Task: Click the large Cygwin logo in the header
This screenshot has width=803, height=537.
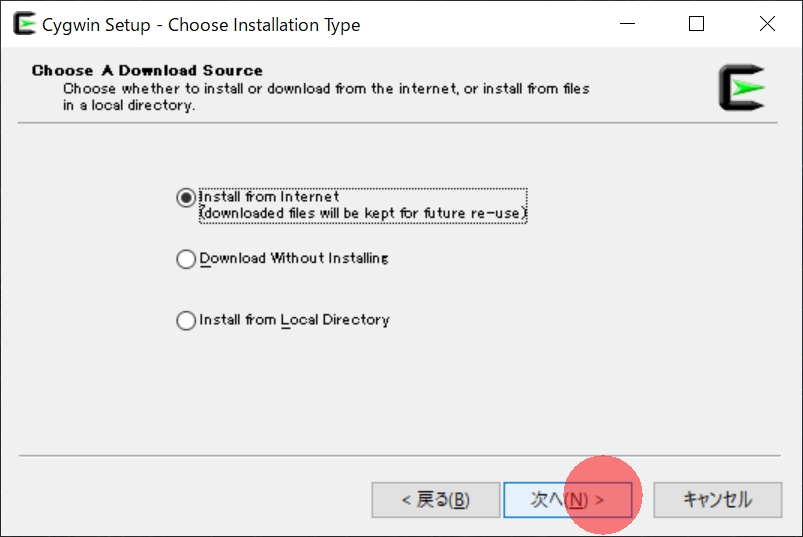Action: [x=742, y=88]
